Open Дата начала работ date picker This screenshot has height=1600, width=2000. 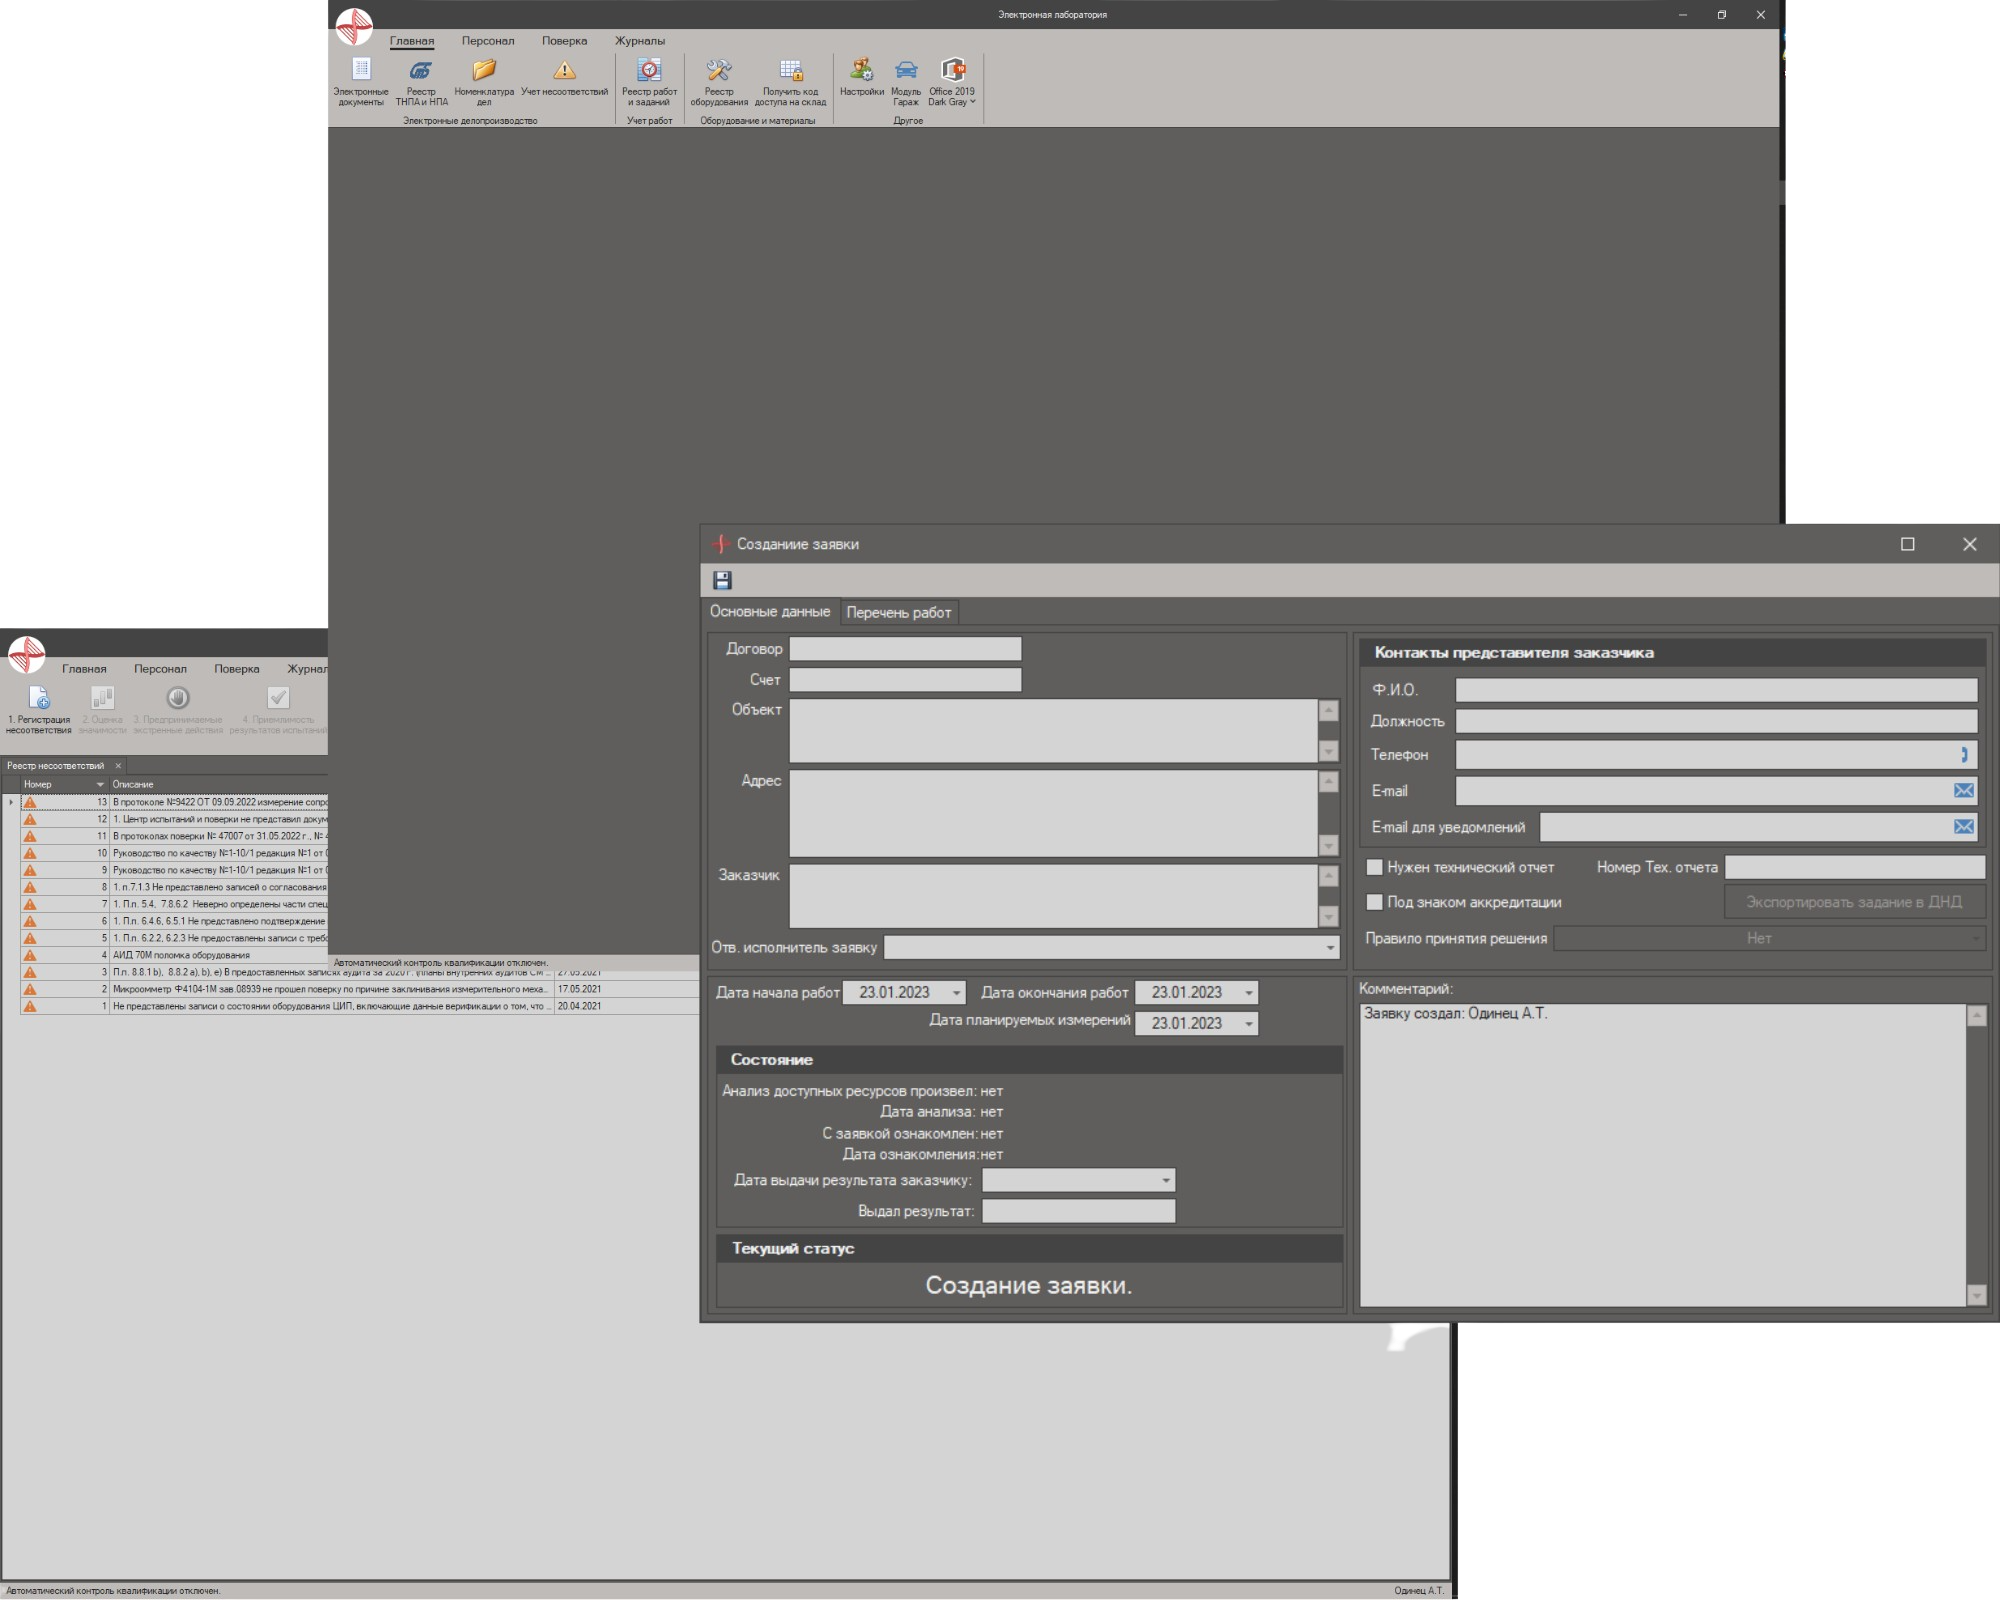(956, 993)
